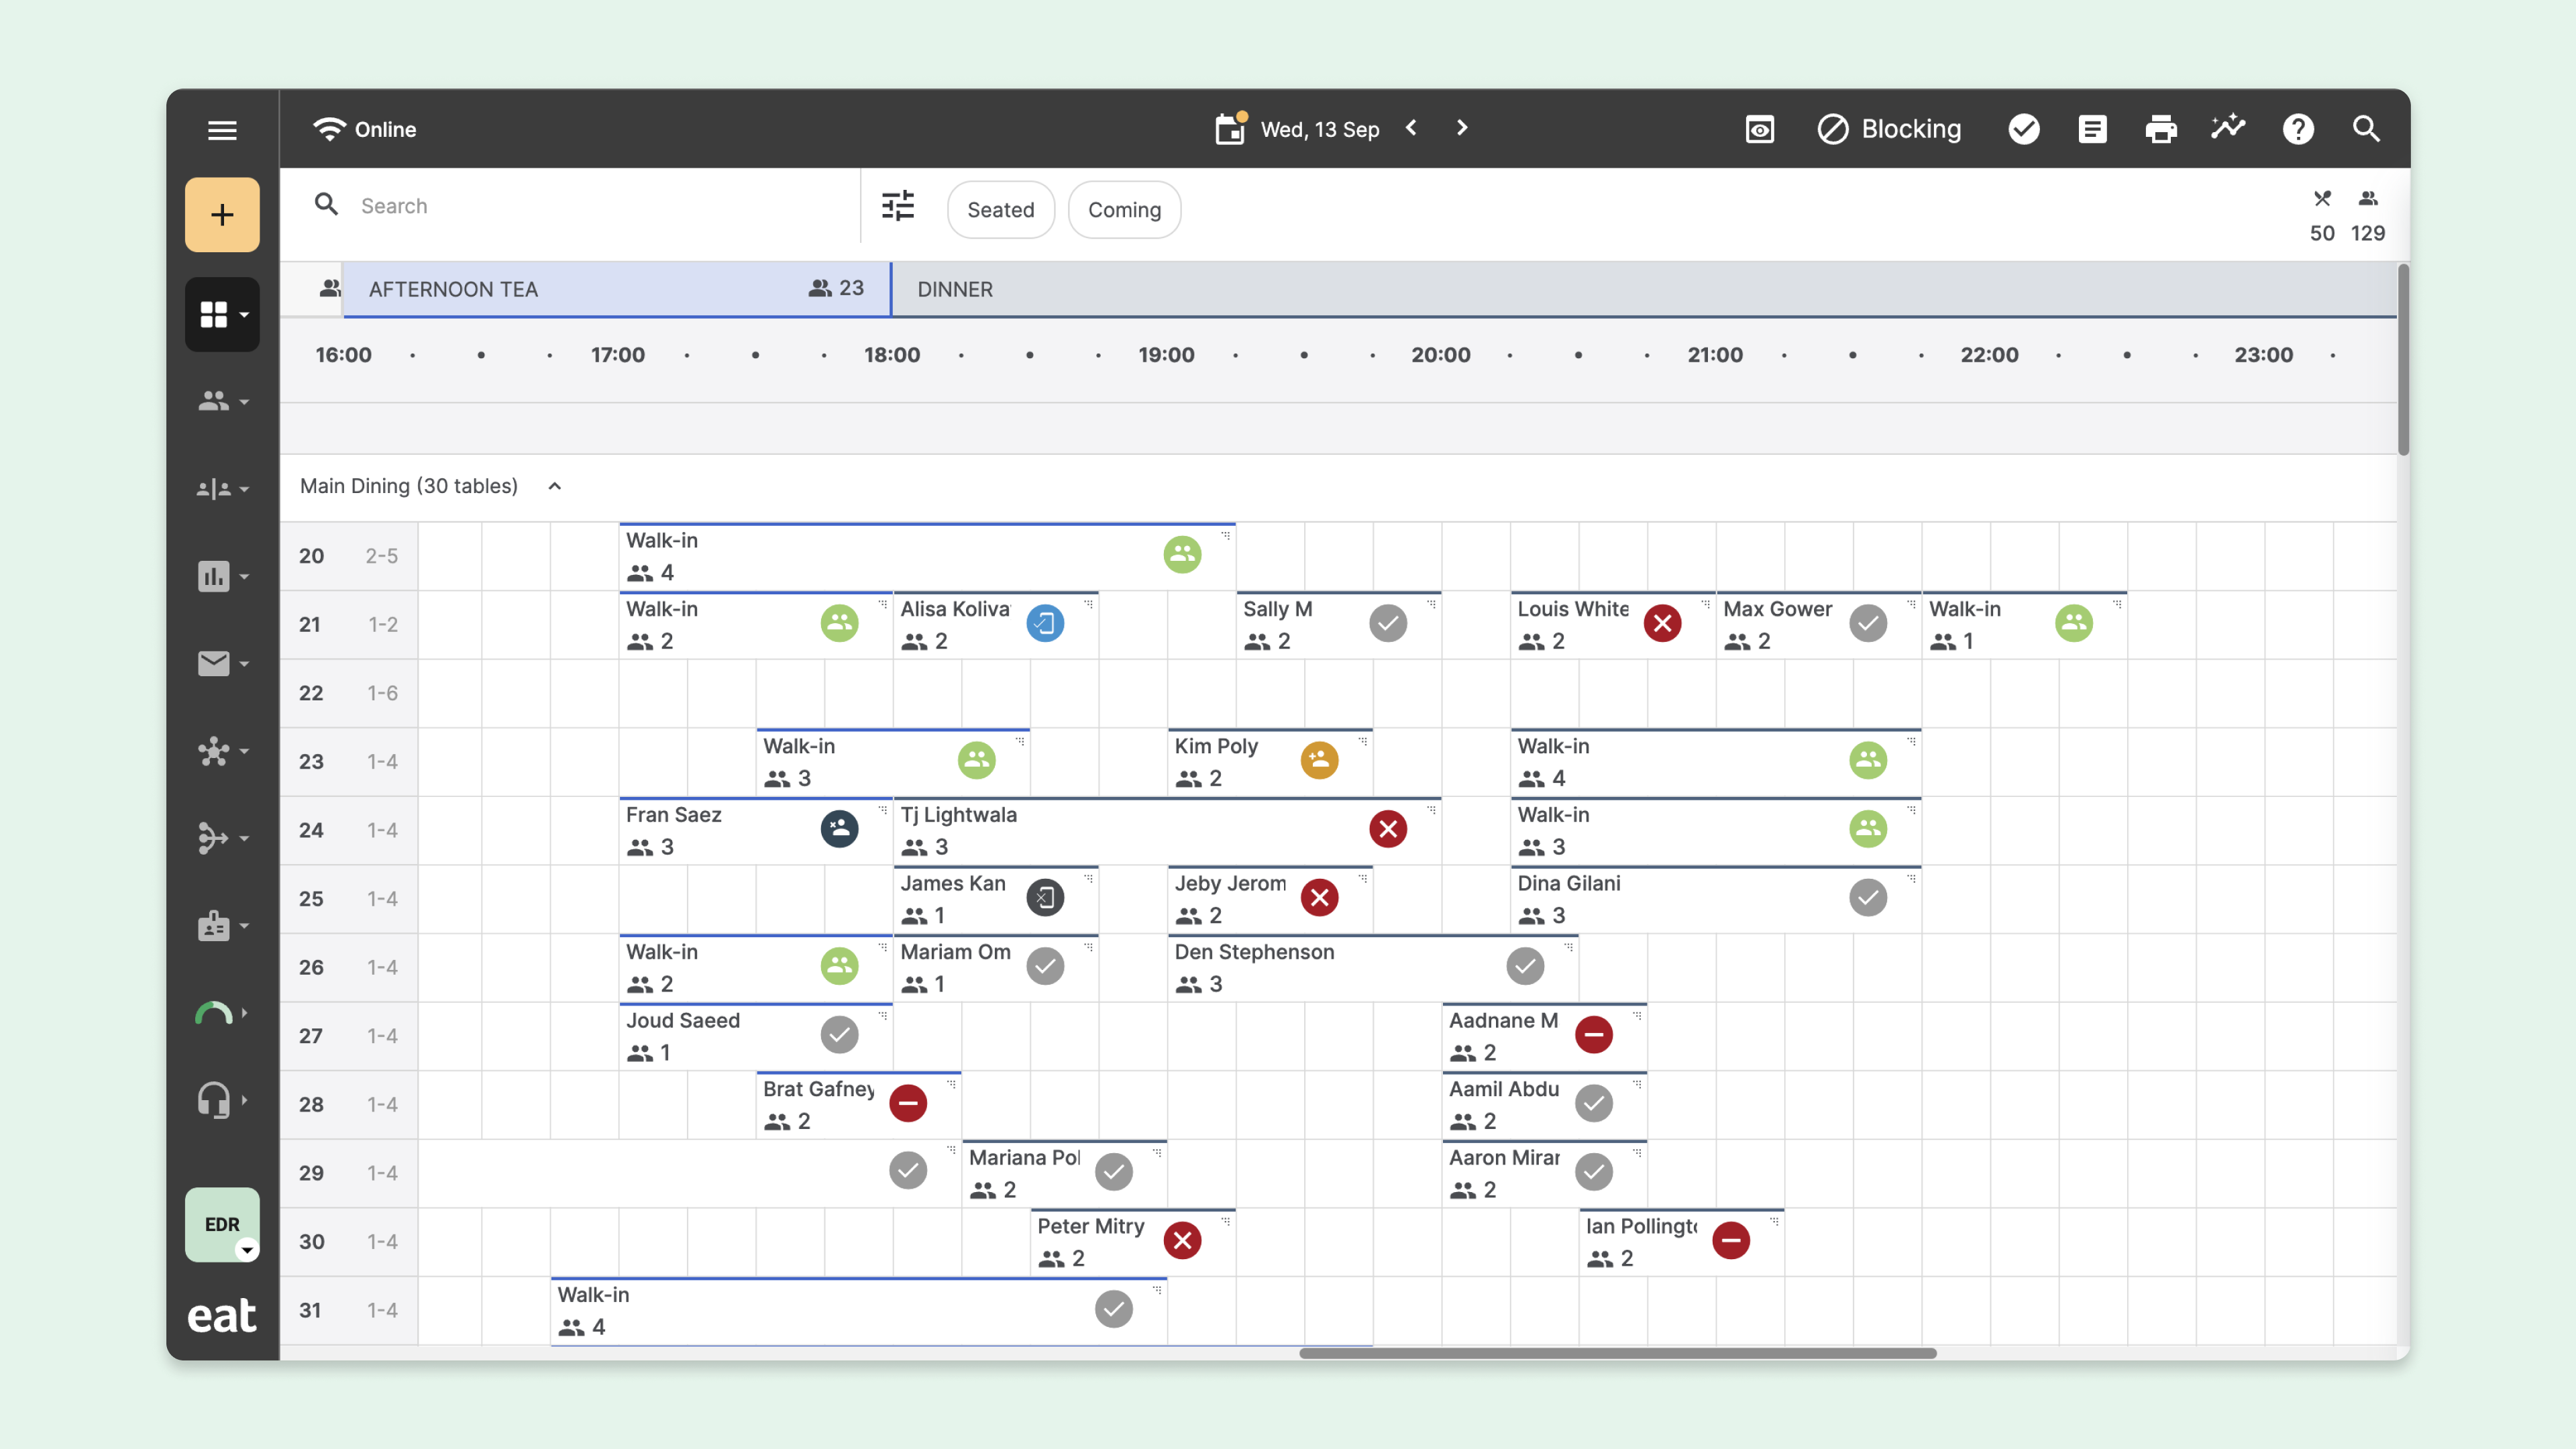Image resolution: width=2576 pixels, height=1449 pixels.
Task: Click the help question mark icon
Action: pos(2298,129)
